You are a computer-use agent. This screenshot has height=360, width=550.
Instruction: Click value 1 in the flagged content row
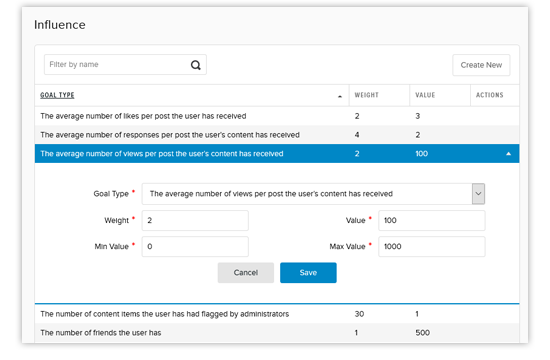(417, 314)
